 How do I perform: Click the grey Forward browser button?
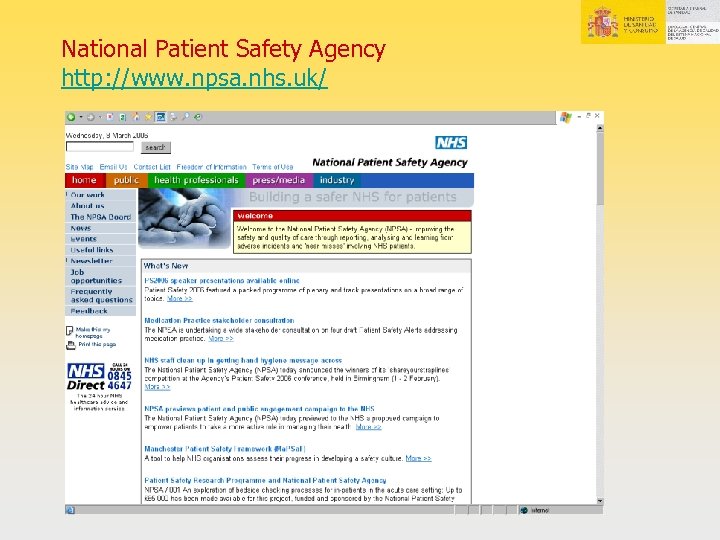[x=91, y=117]
